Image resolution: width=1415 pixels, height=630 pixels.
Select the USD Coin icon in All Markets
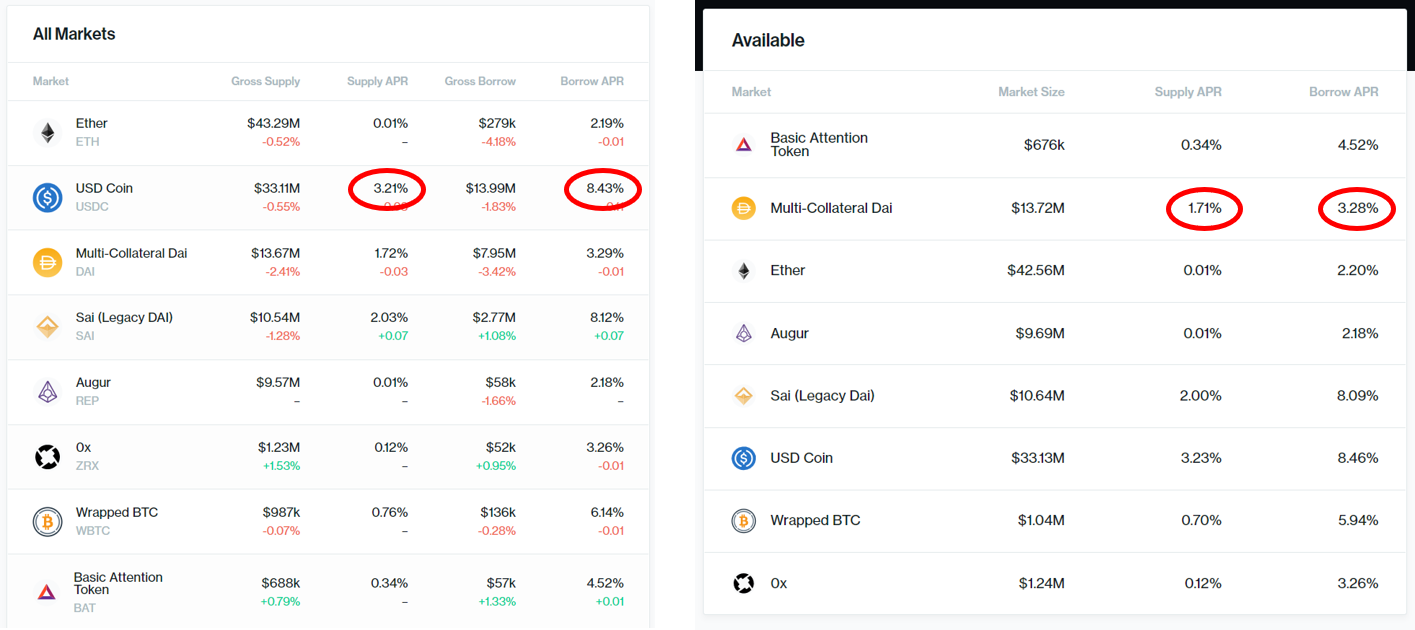coord(48,195)
